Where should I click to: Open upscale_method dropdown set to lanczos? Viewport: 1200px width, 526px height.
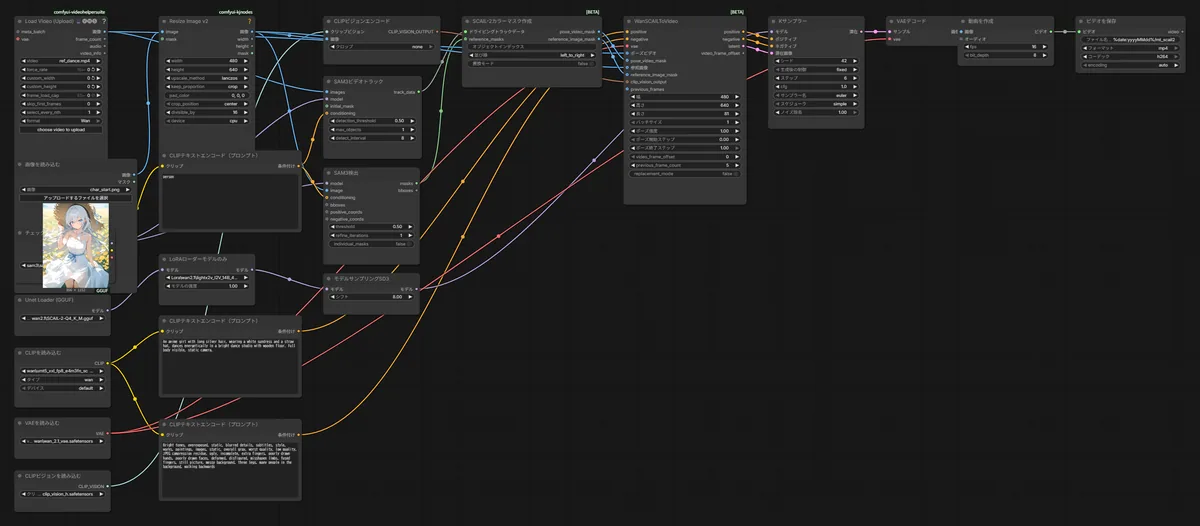pyautogui.click(x=205, y=77)
